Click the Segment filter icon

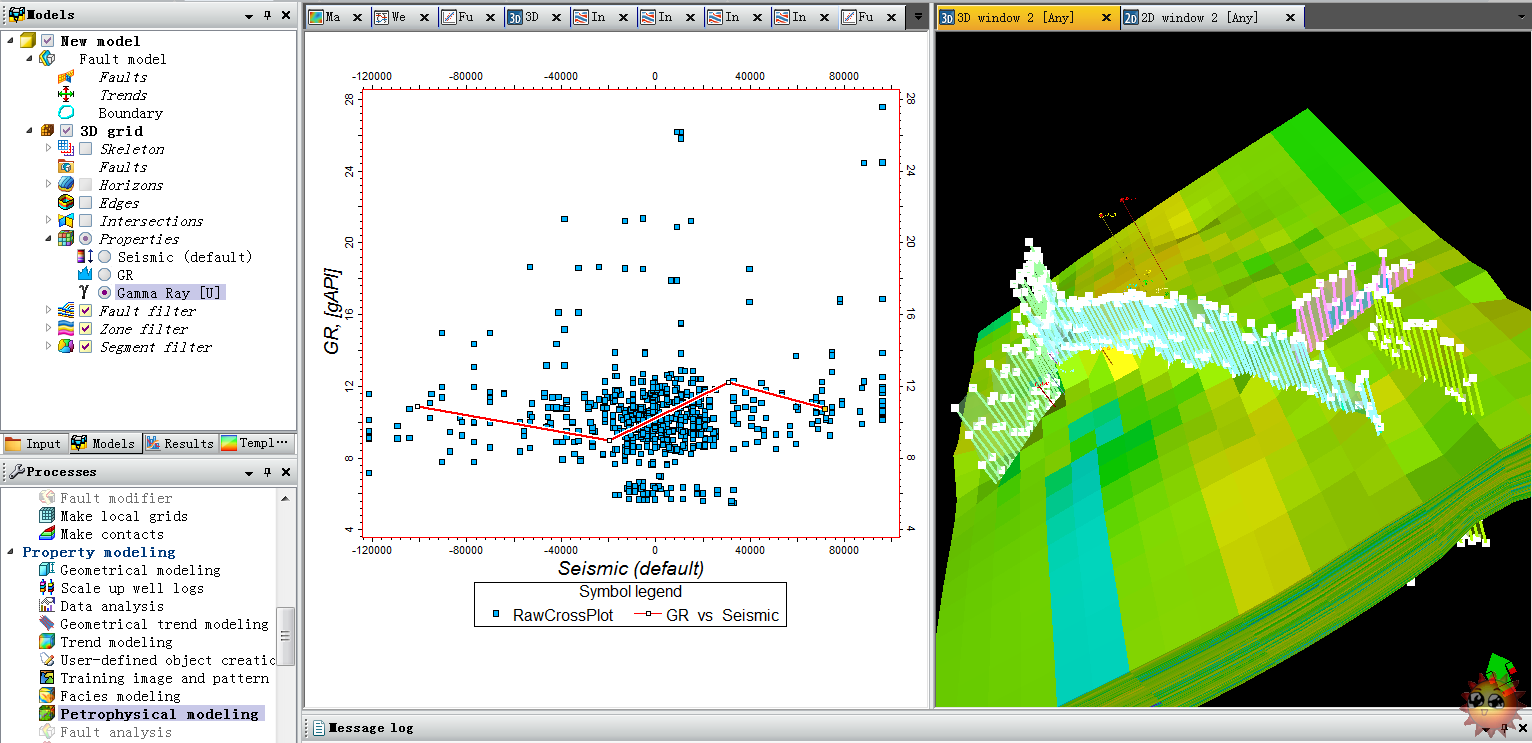pos(66,347)
